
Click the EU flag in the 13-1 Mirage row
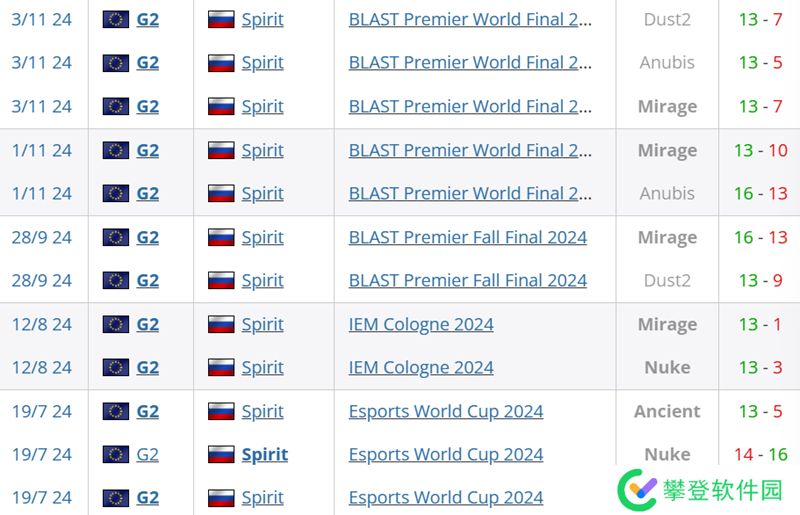point(116,325)
